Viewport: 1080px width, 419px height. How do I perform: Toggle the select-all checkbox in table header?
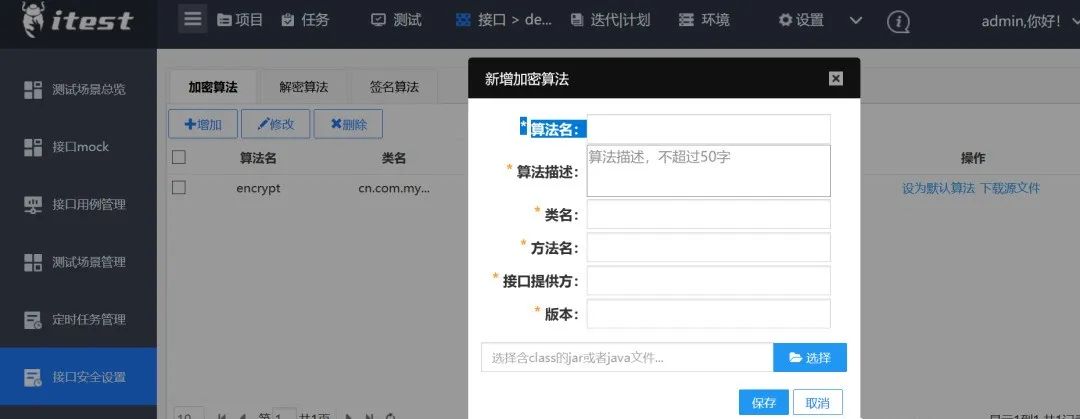[x=179, y=157]
